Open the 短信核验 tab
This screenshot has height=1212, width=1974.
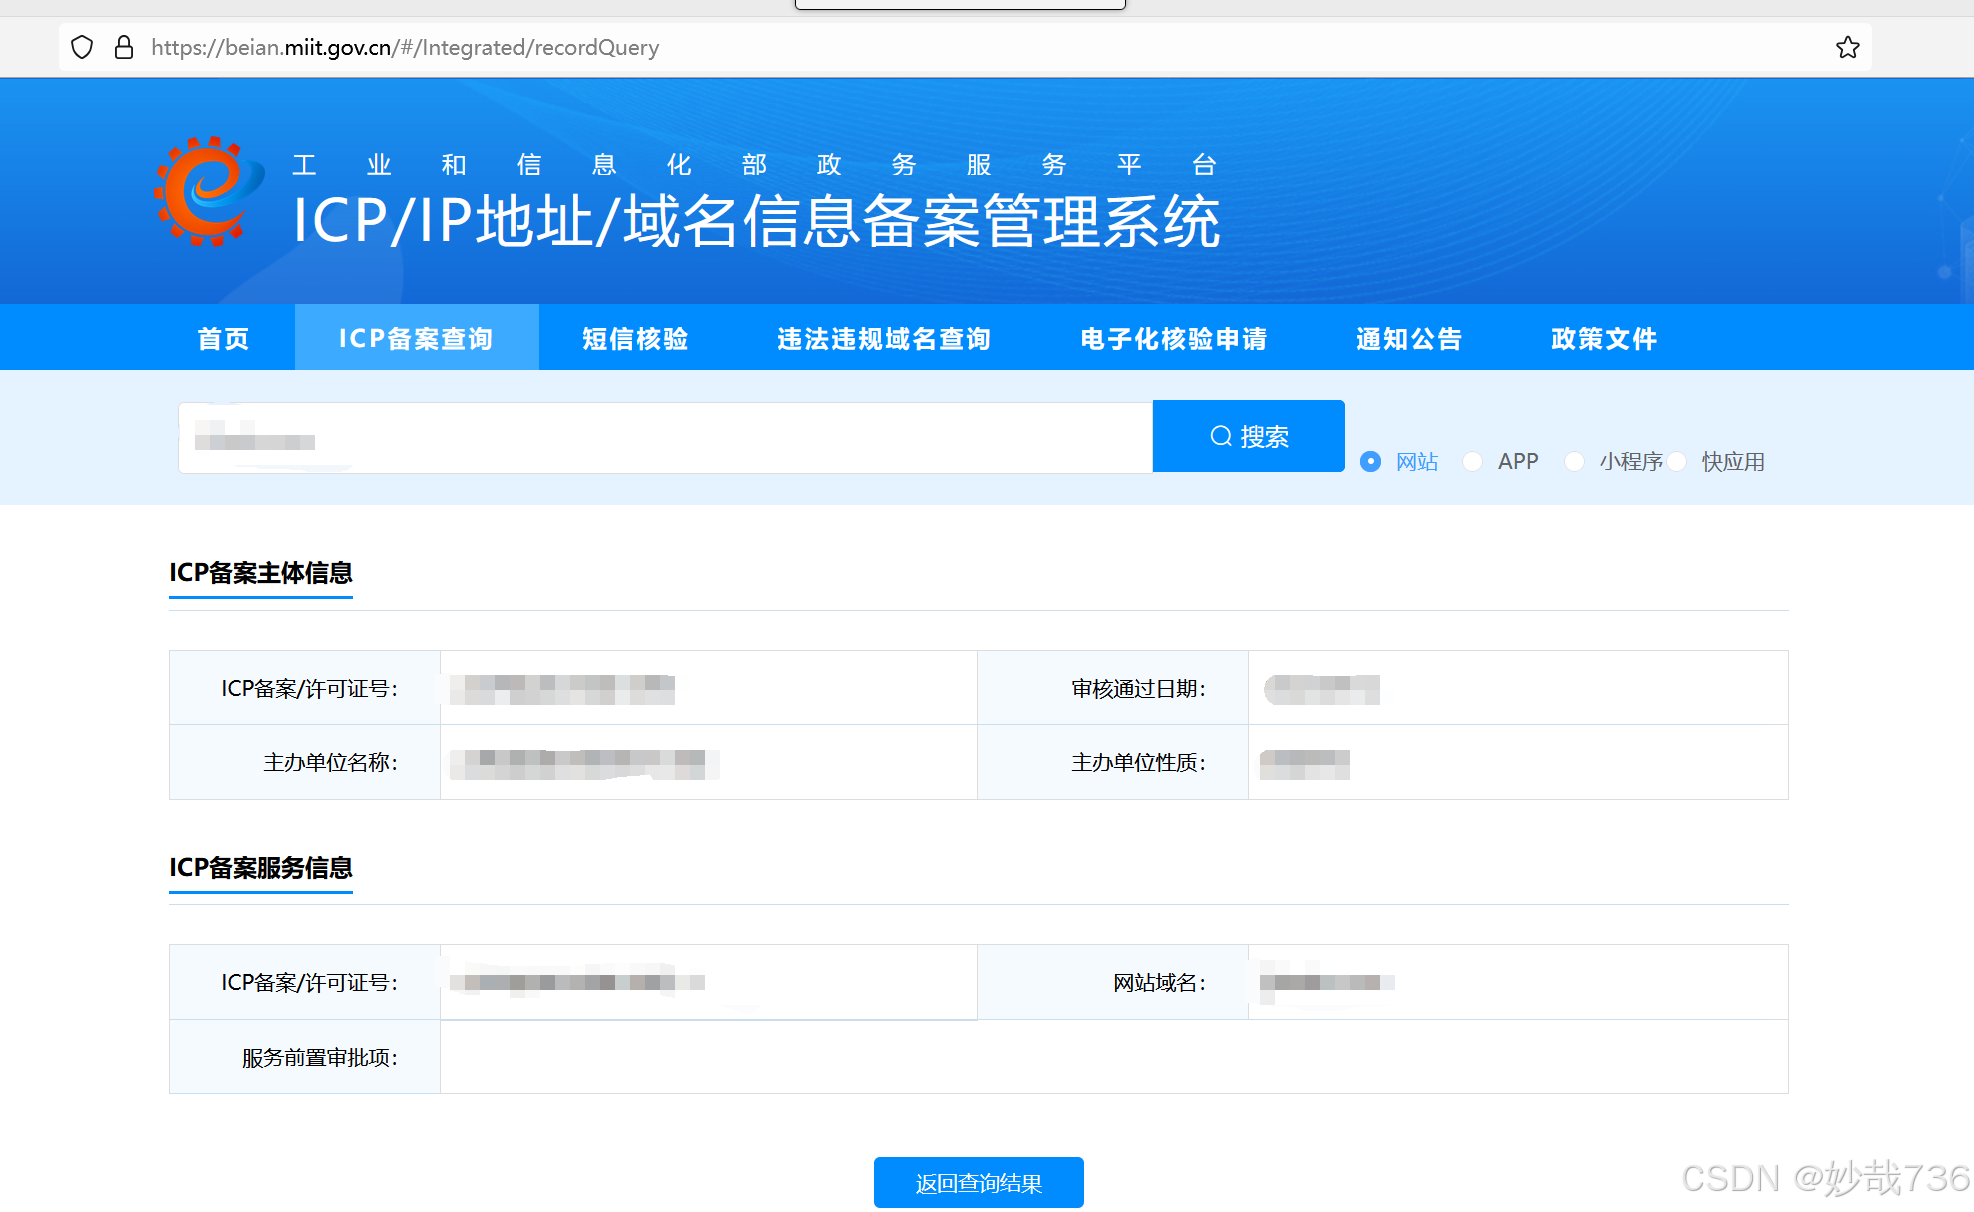point(635,338)
